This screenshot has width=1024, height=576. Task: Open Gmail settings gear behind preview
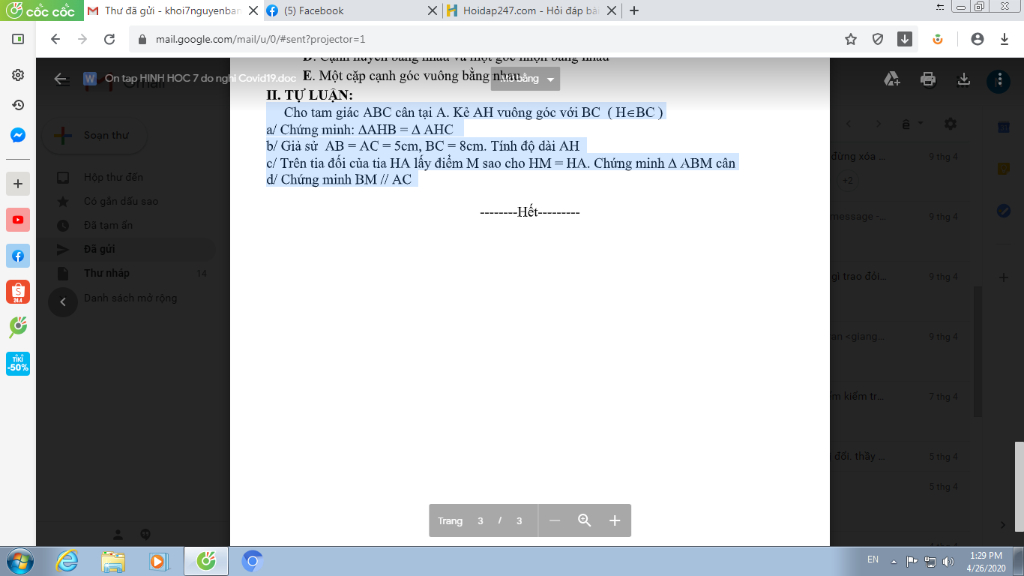coord(950,123)
